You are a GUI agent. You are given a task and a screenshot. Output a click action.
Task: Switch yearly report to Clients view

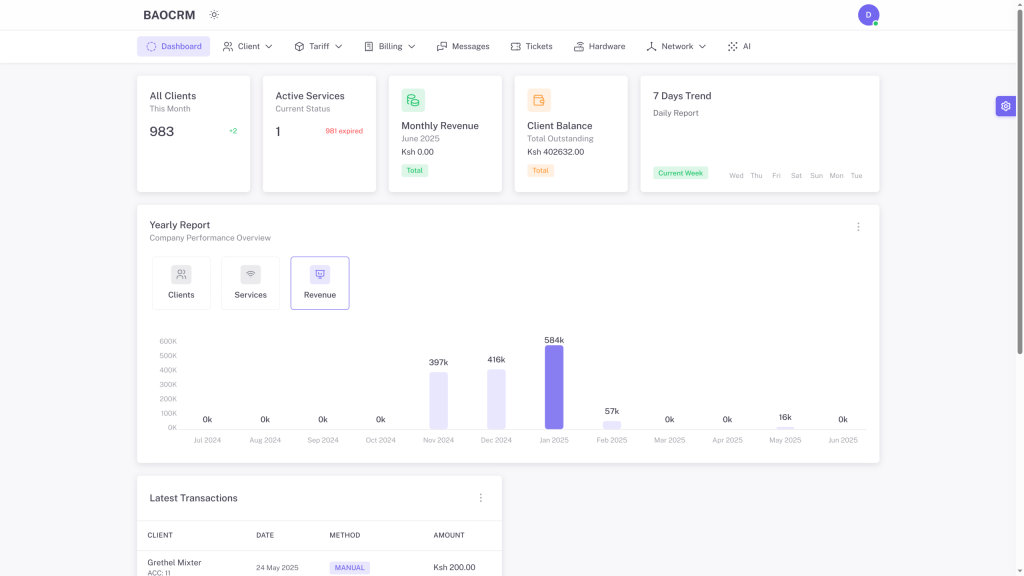click(181, 283)
